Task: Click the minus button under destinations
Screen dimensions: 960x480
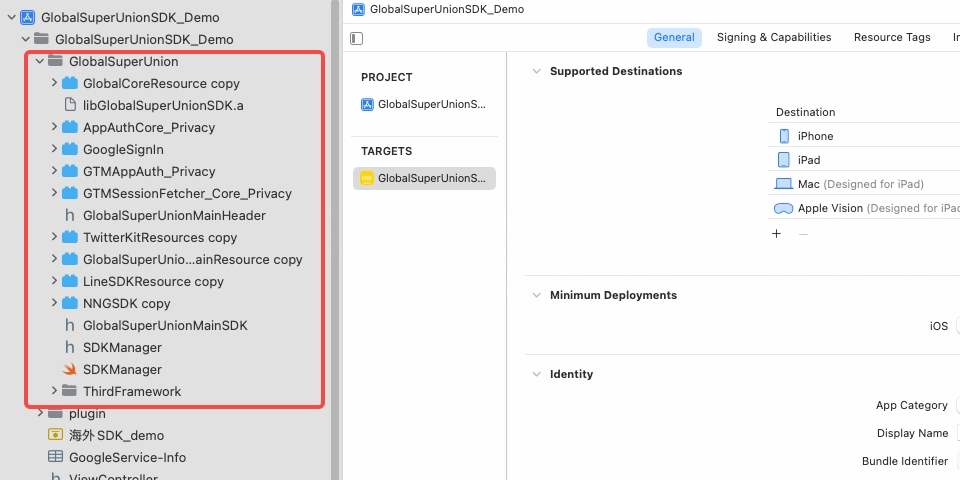Action: click(x=803, y=234)
